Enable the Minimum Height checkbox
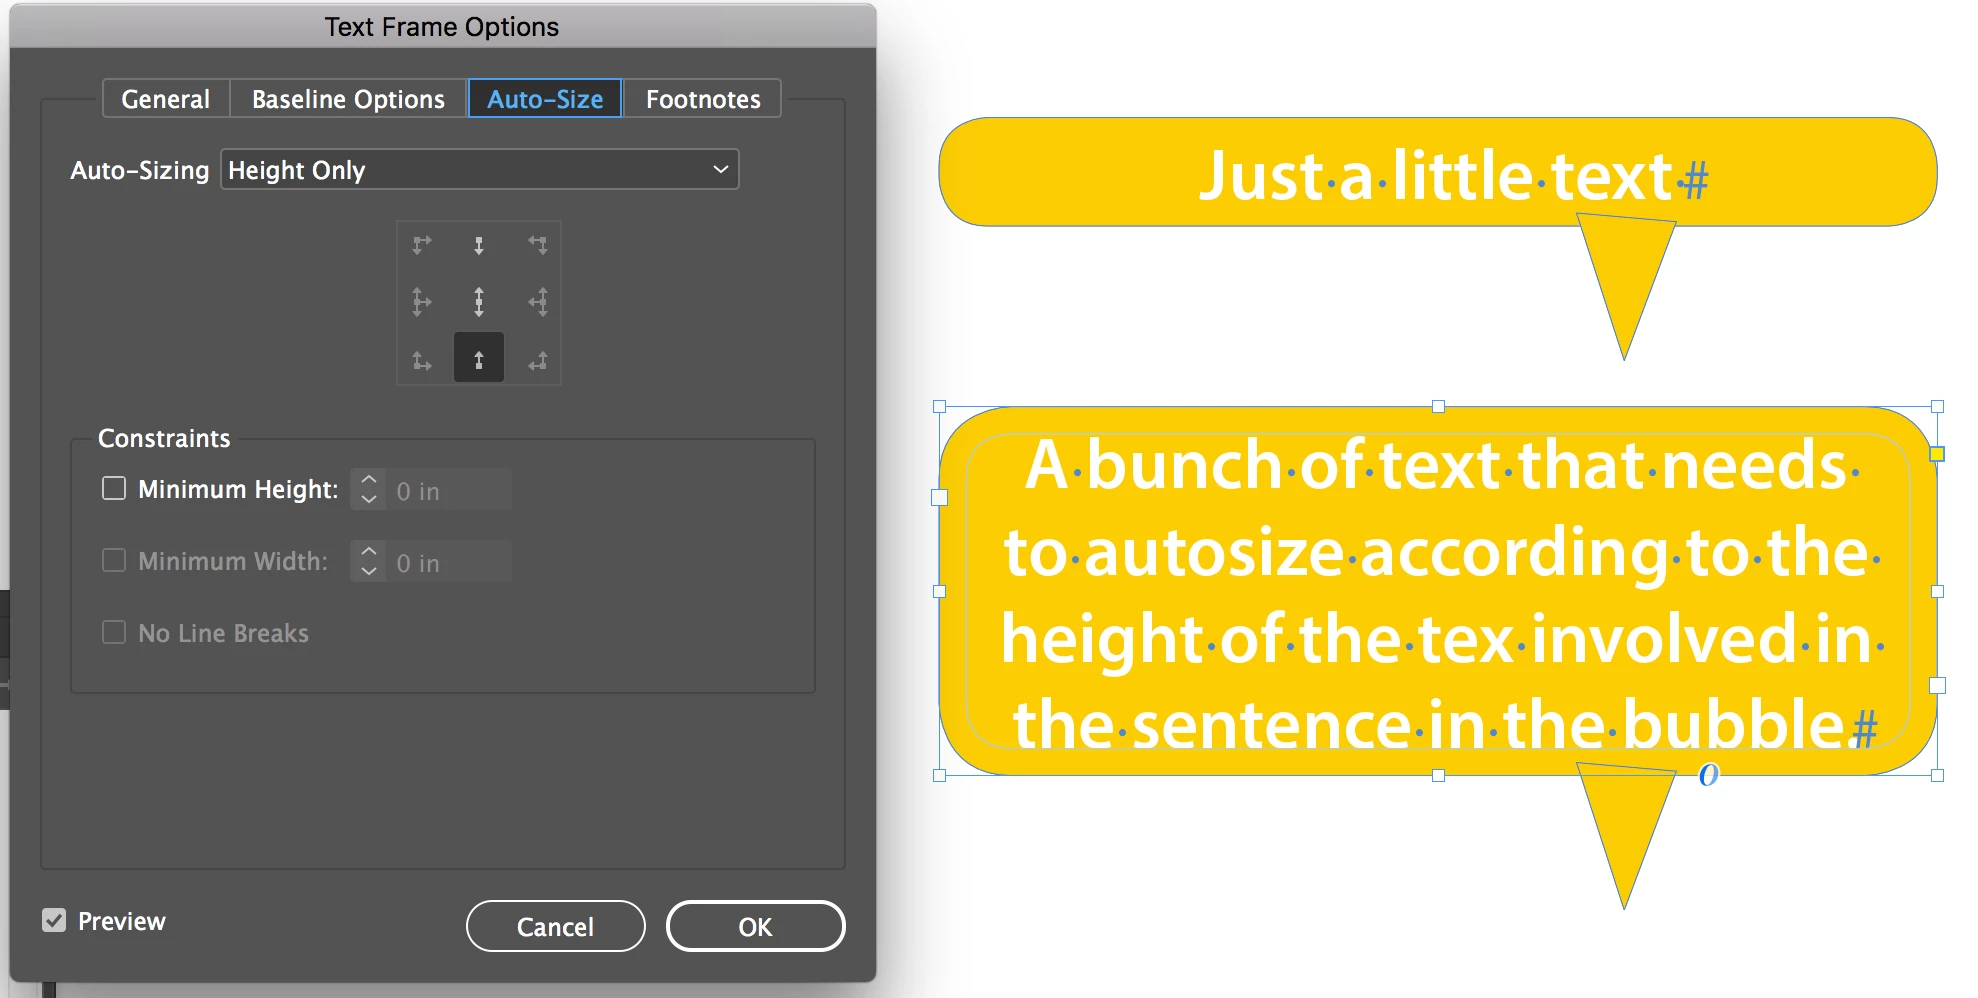This screenshot has width=1978, height=998. (114, 488)
